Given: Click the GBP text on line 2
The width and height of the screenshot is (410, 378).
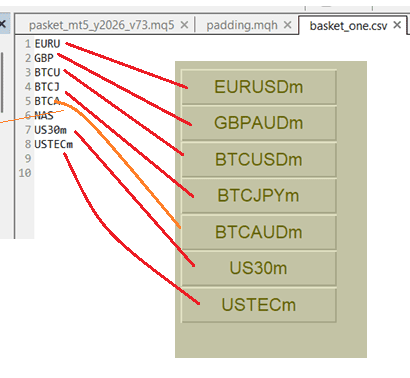Looking at the screenshot, I should (44, 58).
